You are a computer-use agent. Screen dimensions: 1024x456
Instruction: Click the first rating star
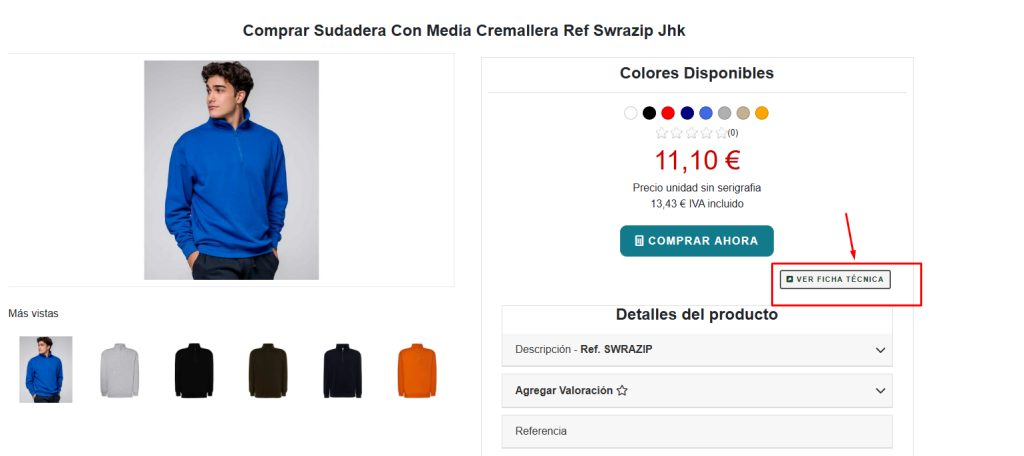click(662, 133)
